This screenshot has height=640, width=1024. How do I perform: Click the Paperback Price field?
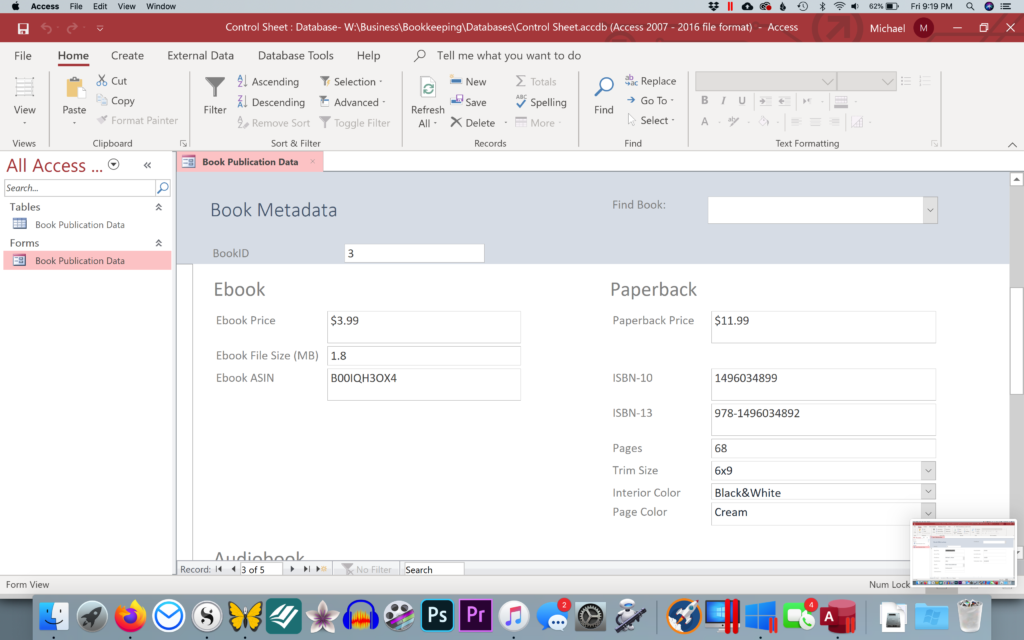coord(824,327)
